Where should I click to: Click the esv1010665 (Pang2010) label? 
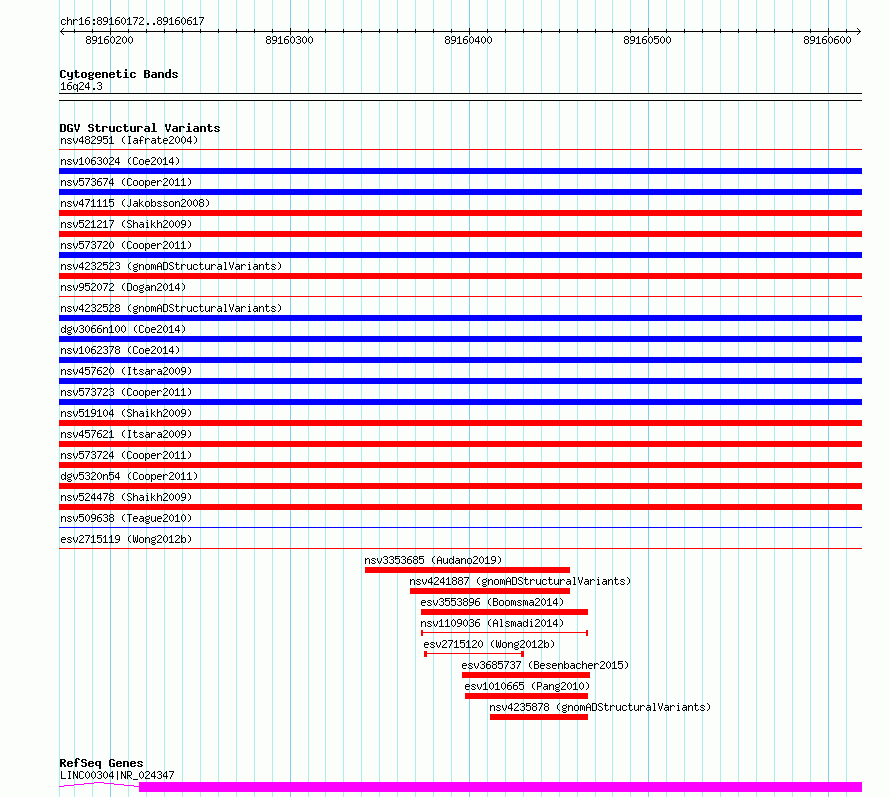click(527, 686)
